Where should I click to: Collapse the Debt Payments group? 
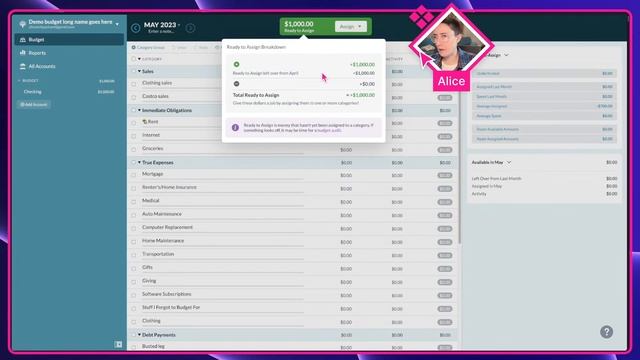(x=139, y=335)
